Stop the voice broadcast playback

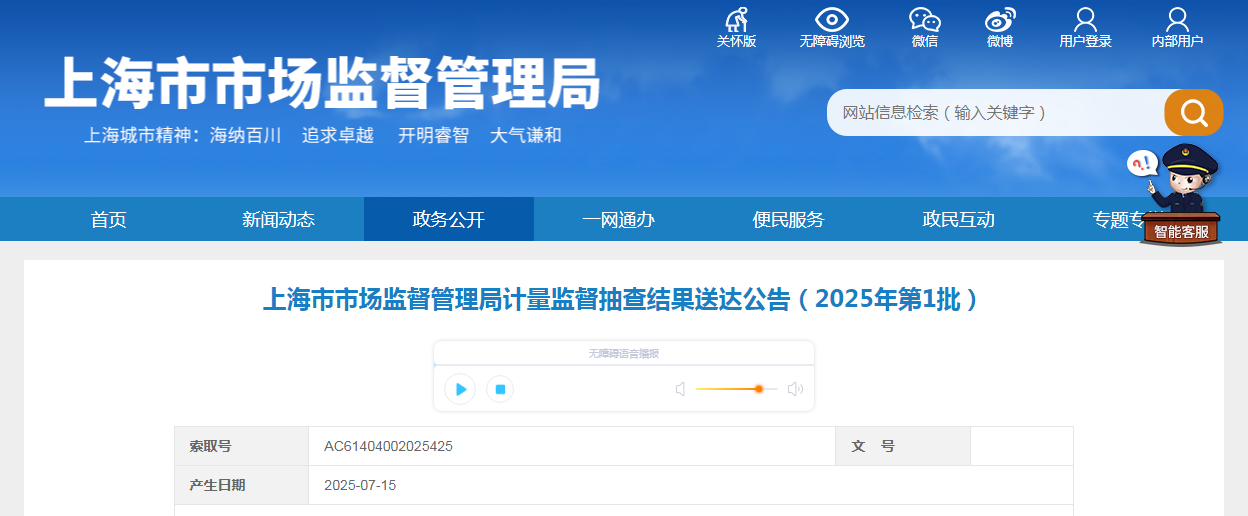(x=501, y=389)
